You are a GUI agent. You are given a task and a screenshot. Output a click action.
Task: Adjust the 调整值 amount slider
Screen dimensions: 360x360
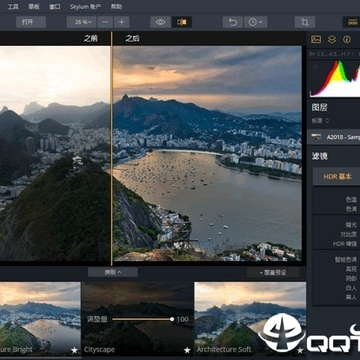click(x=142, y=319)
